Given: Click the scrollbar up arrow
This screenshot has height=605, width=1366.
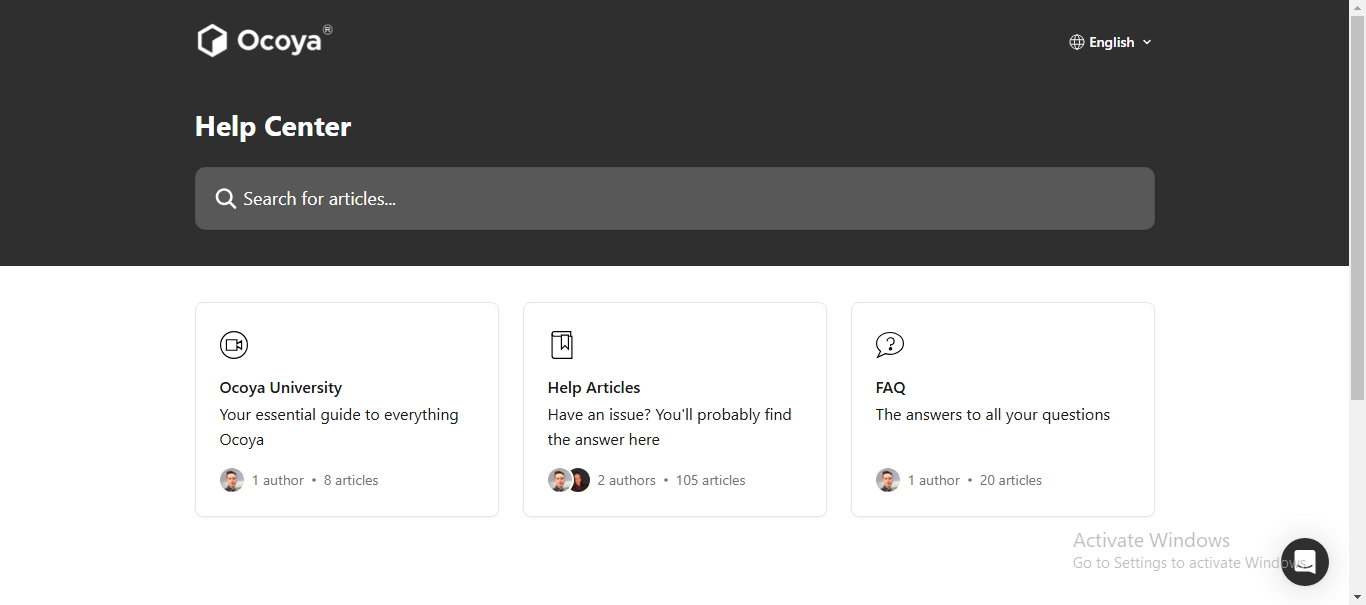Looking at the screenshot, I should (1357, 7).
